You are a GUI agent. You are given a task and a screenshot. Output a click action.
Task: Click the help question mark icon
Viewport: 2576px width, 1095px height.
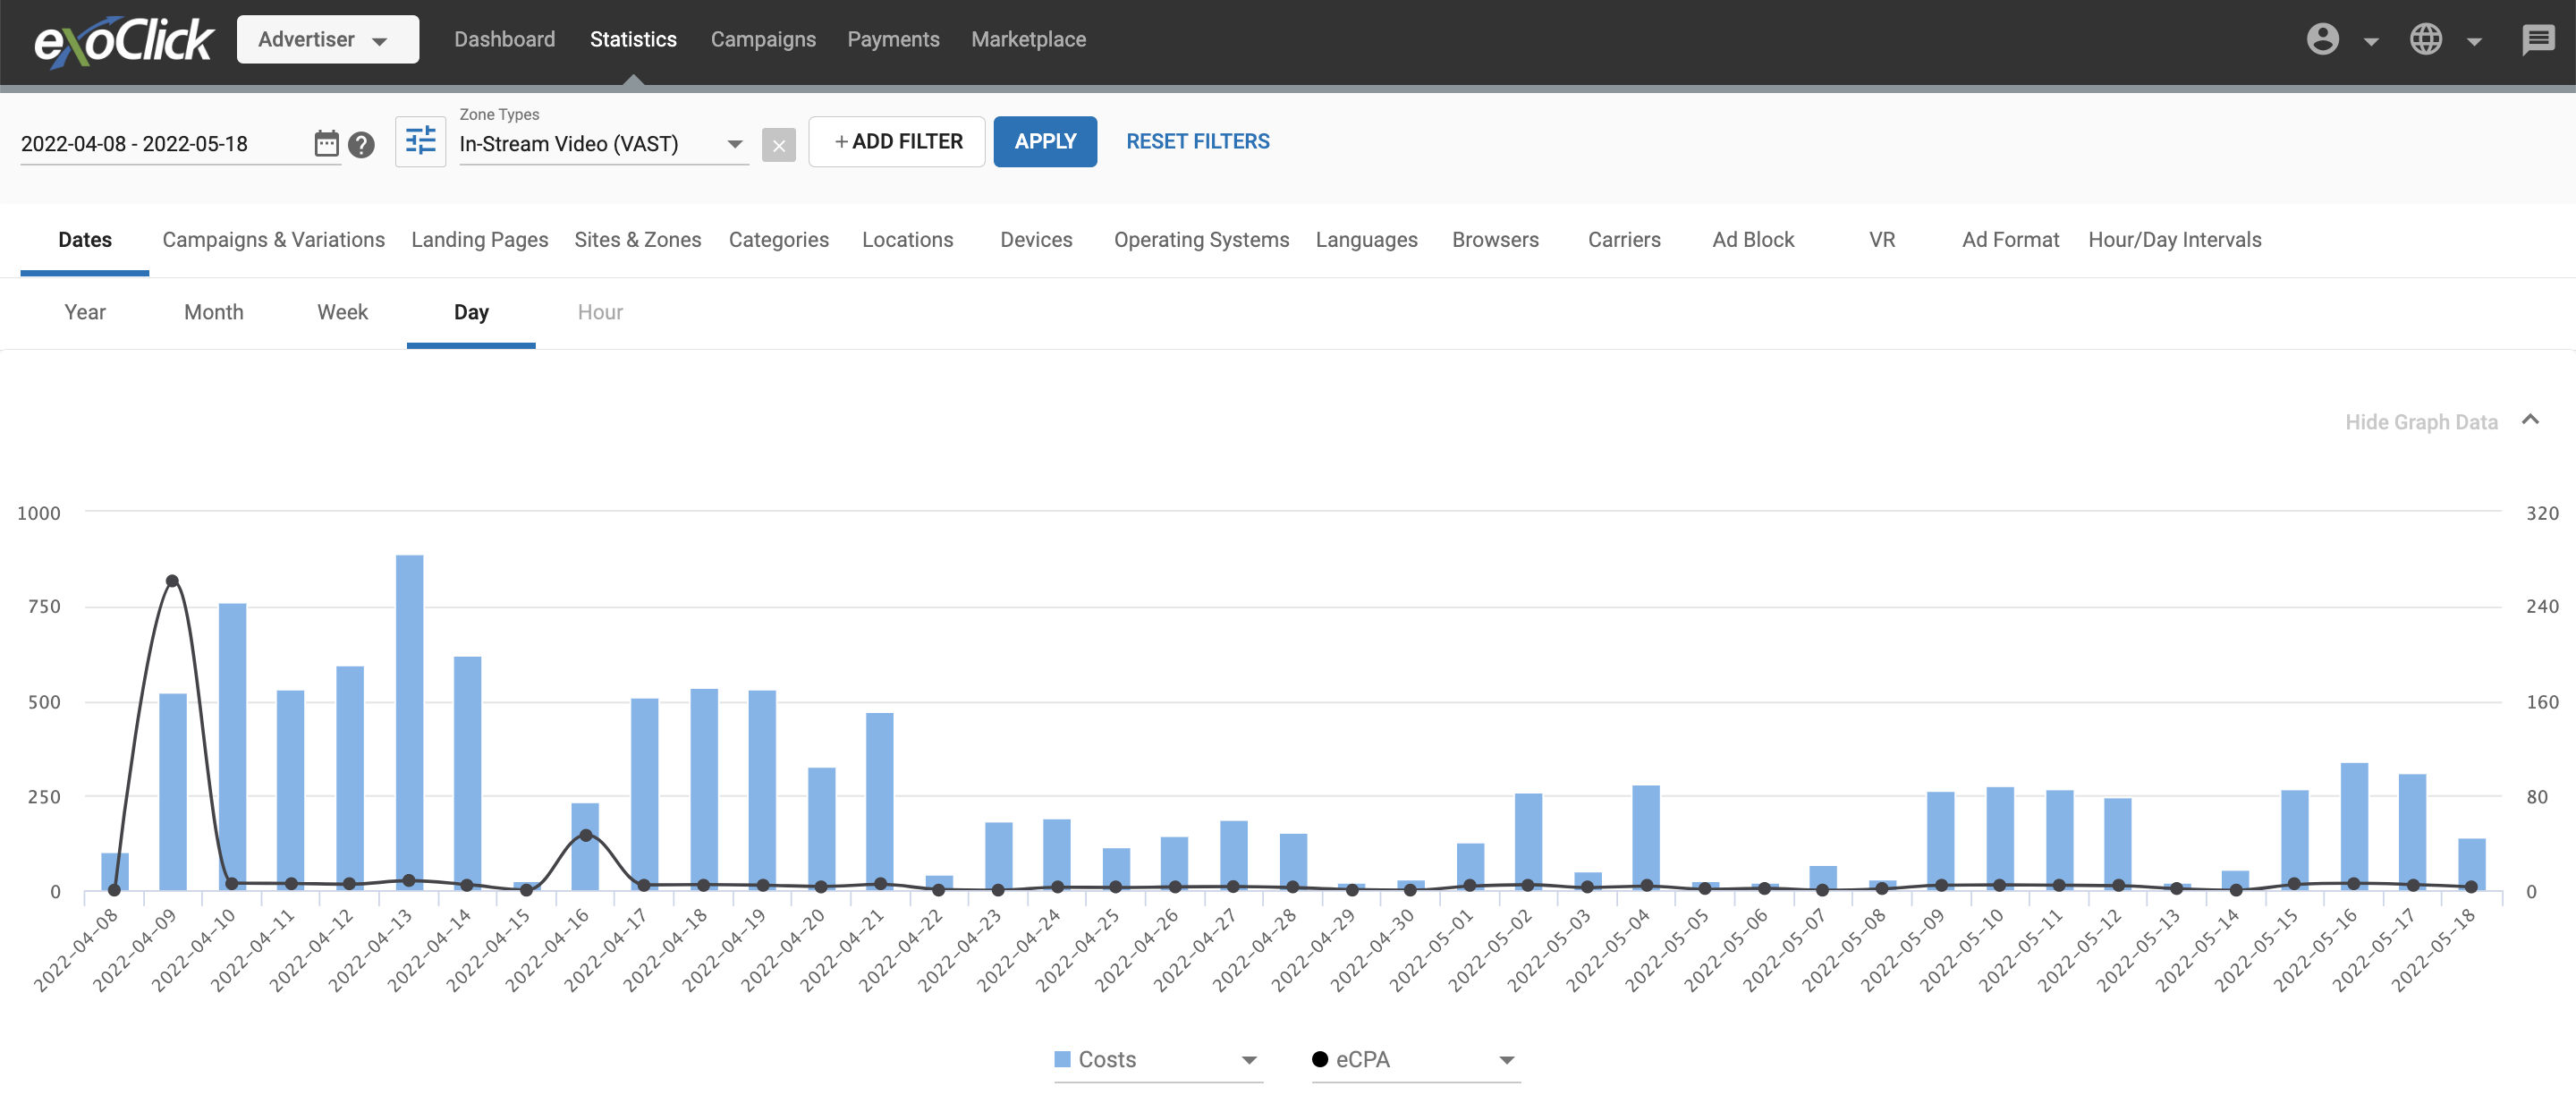[361, 143]
